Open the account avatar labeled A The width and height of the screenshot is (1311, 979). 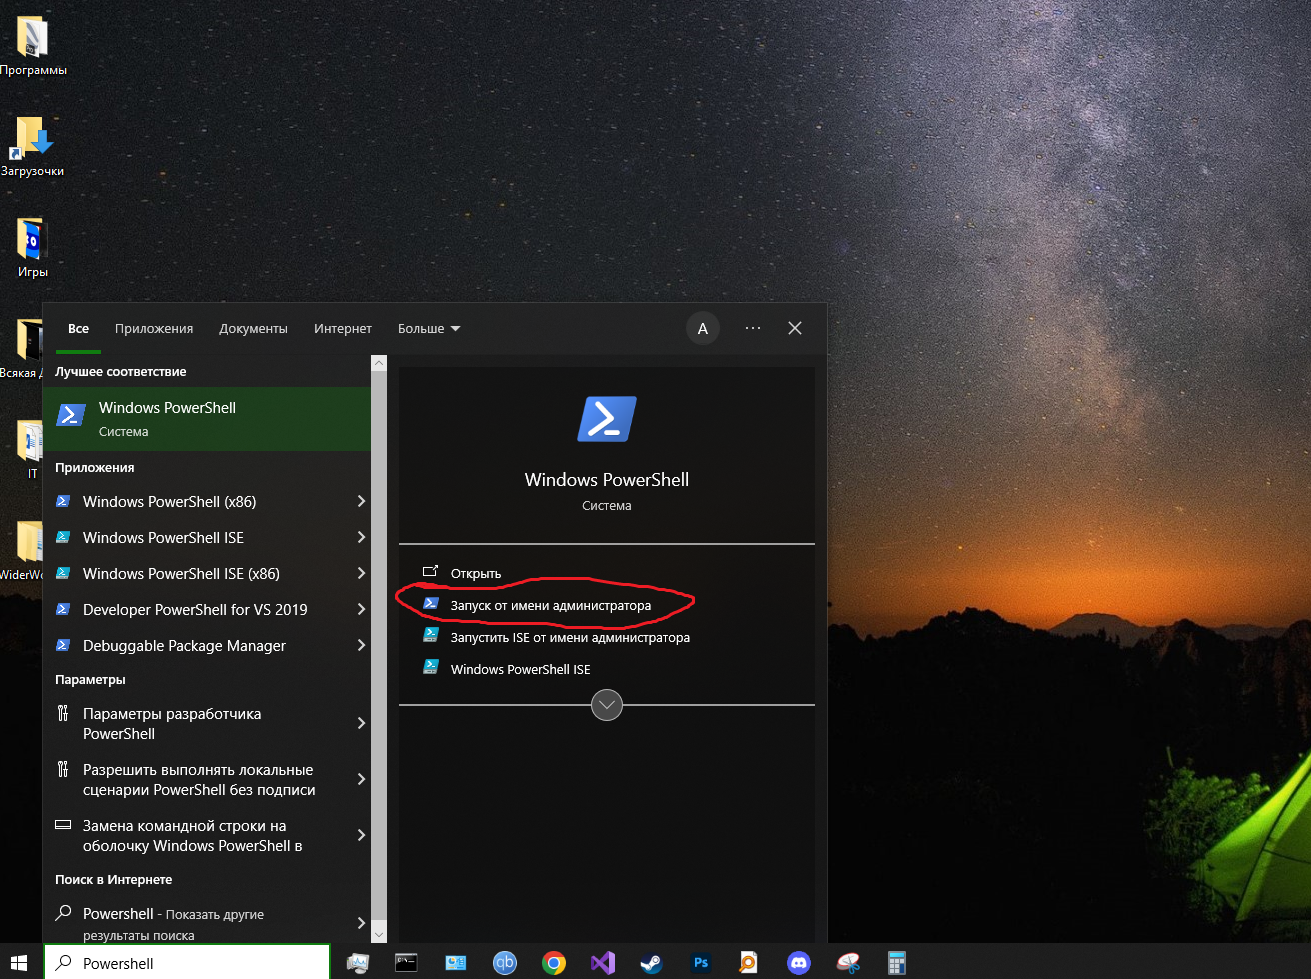point(703,328)
